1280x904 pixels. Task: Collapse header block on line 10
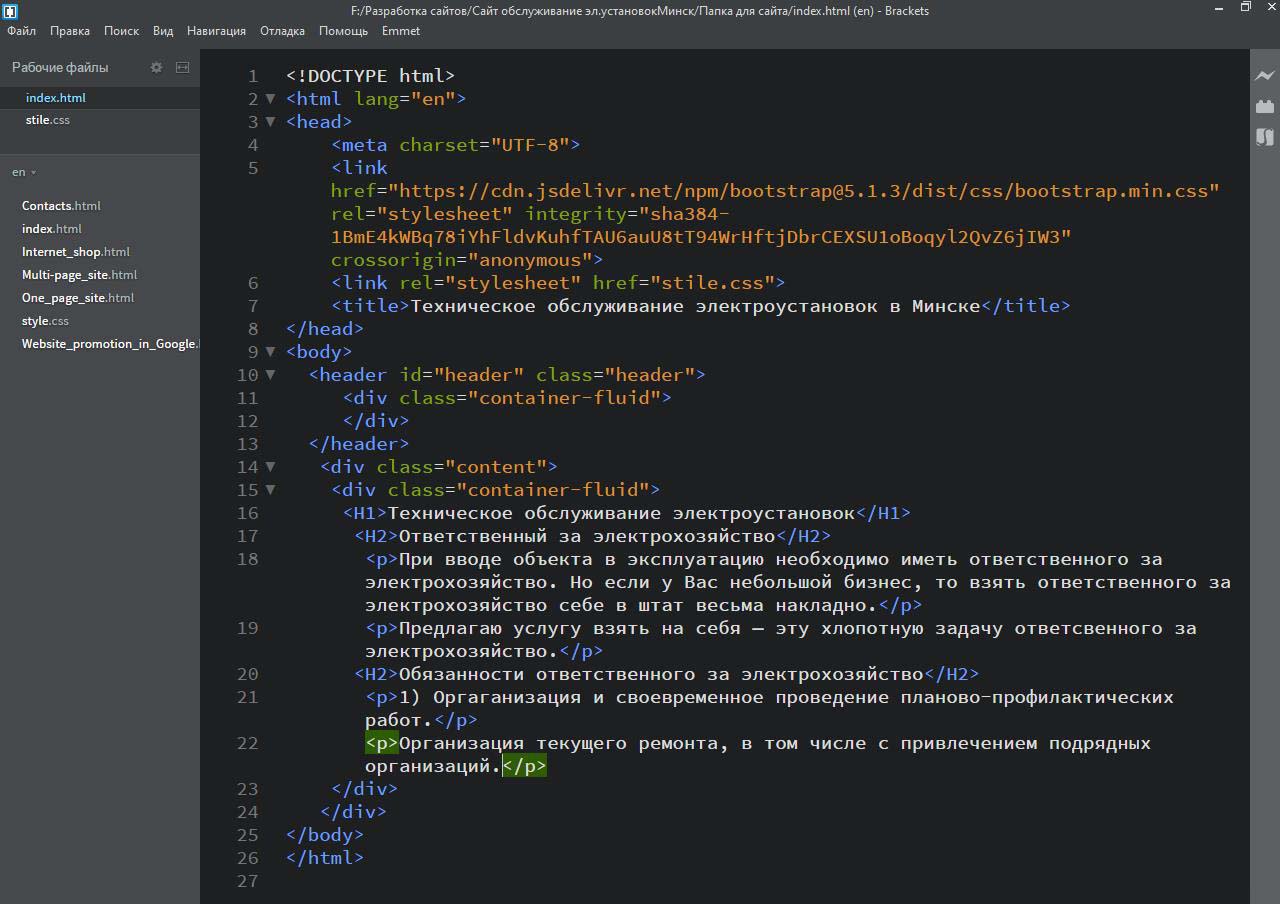(x=270, y=375)
